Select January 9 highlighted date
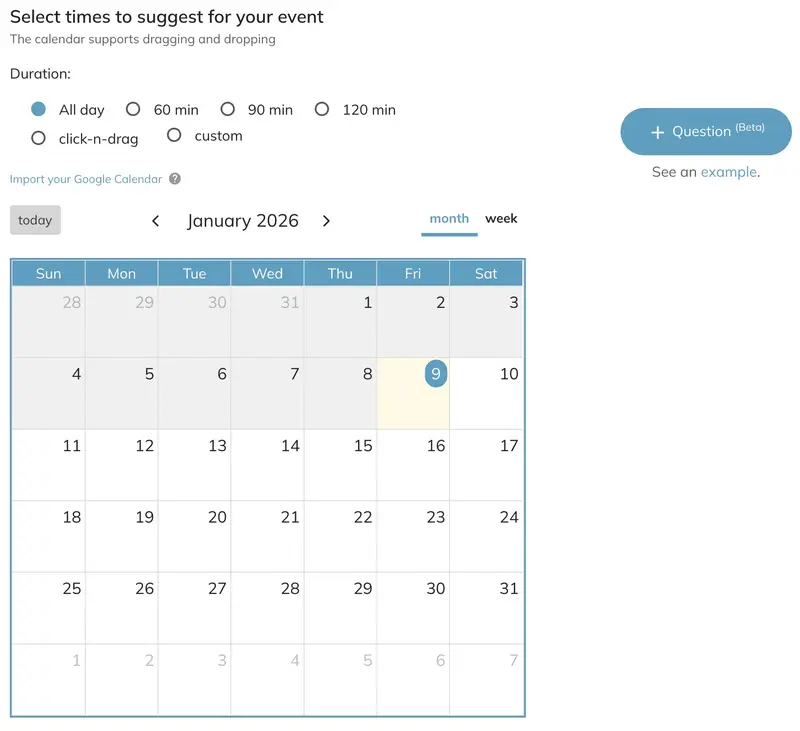Screen dimensions: 800x731 [435, 374]
